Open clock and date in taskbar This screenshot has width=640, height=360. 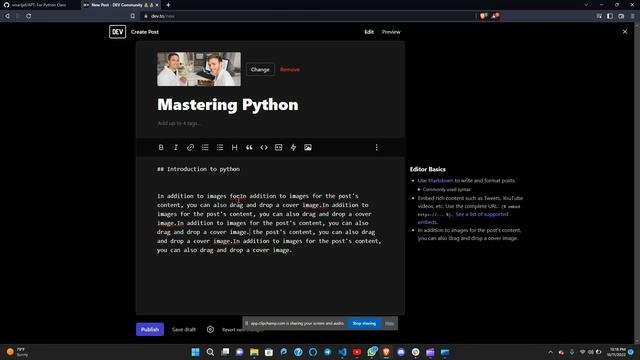[x=617, y=352]
